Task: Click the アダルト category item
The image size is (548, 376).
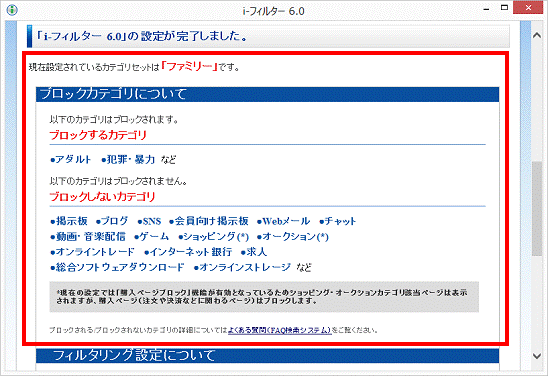Action: (71, 159)
